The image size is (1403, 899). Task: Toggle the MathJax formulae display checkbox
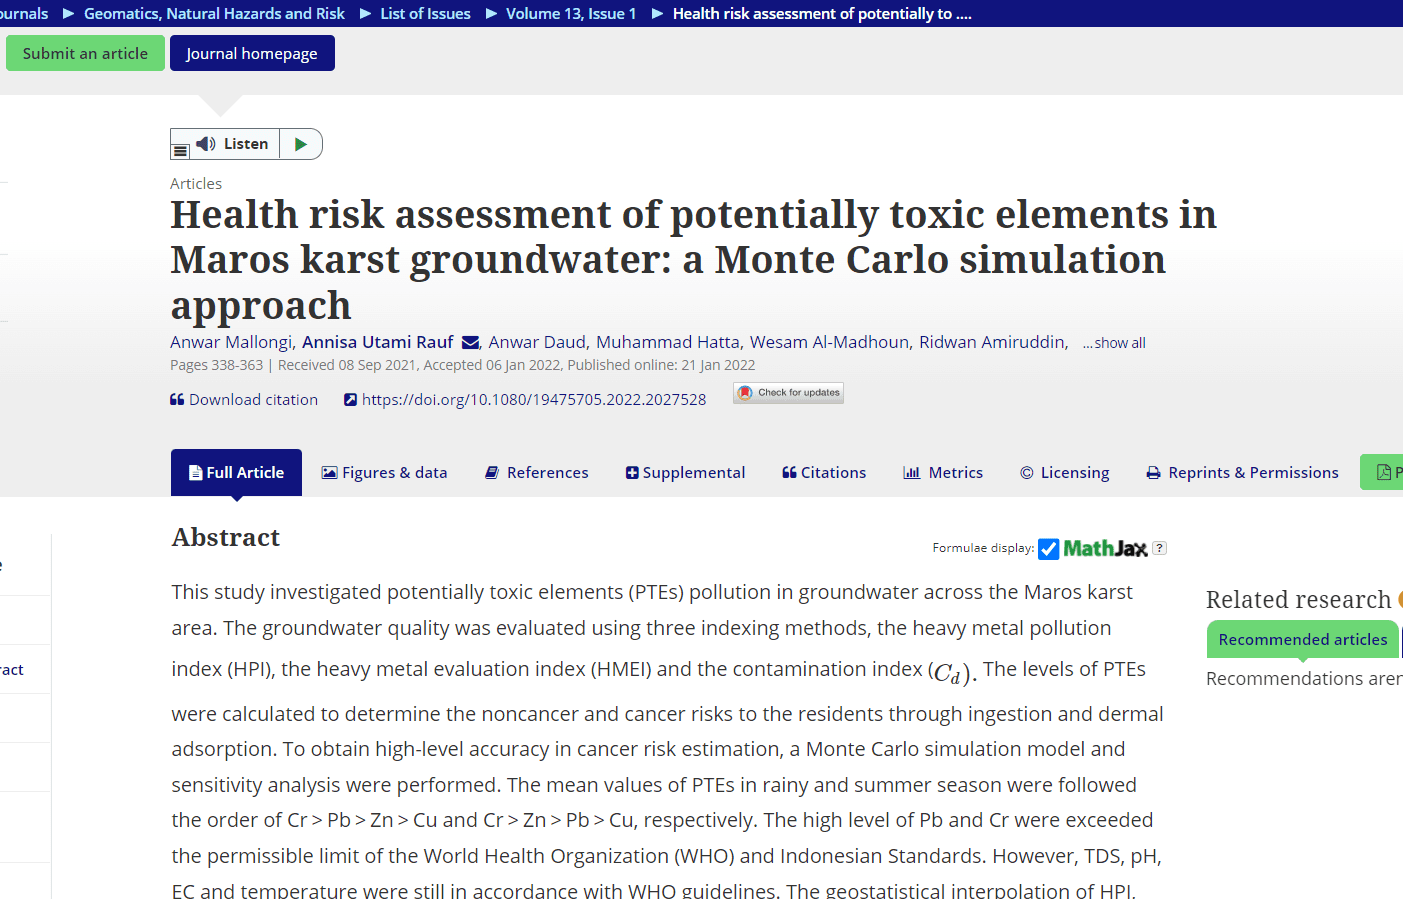click(x=1048, y=549)
